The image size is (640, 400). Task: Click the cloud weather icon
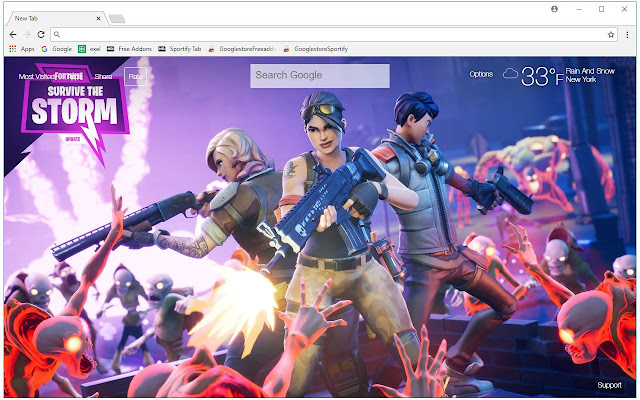510,74
